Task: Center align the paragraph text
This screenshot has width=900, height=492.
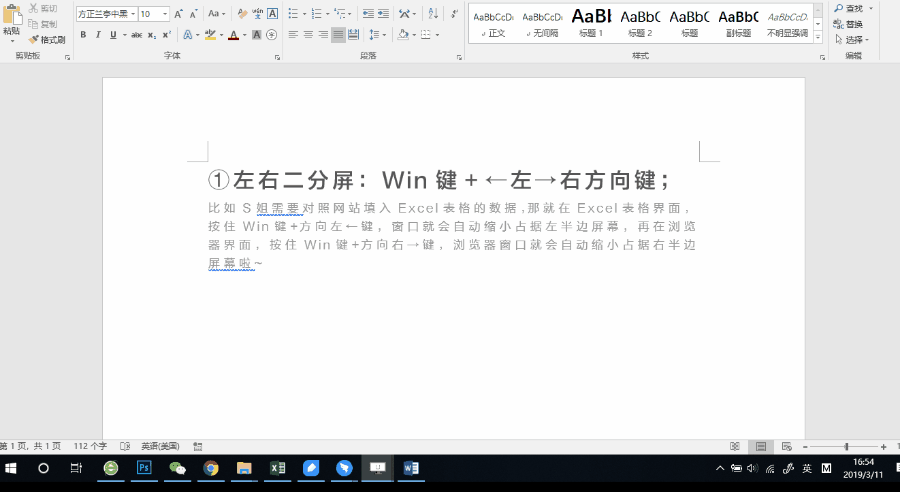Action: coord(308,35)
